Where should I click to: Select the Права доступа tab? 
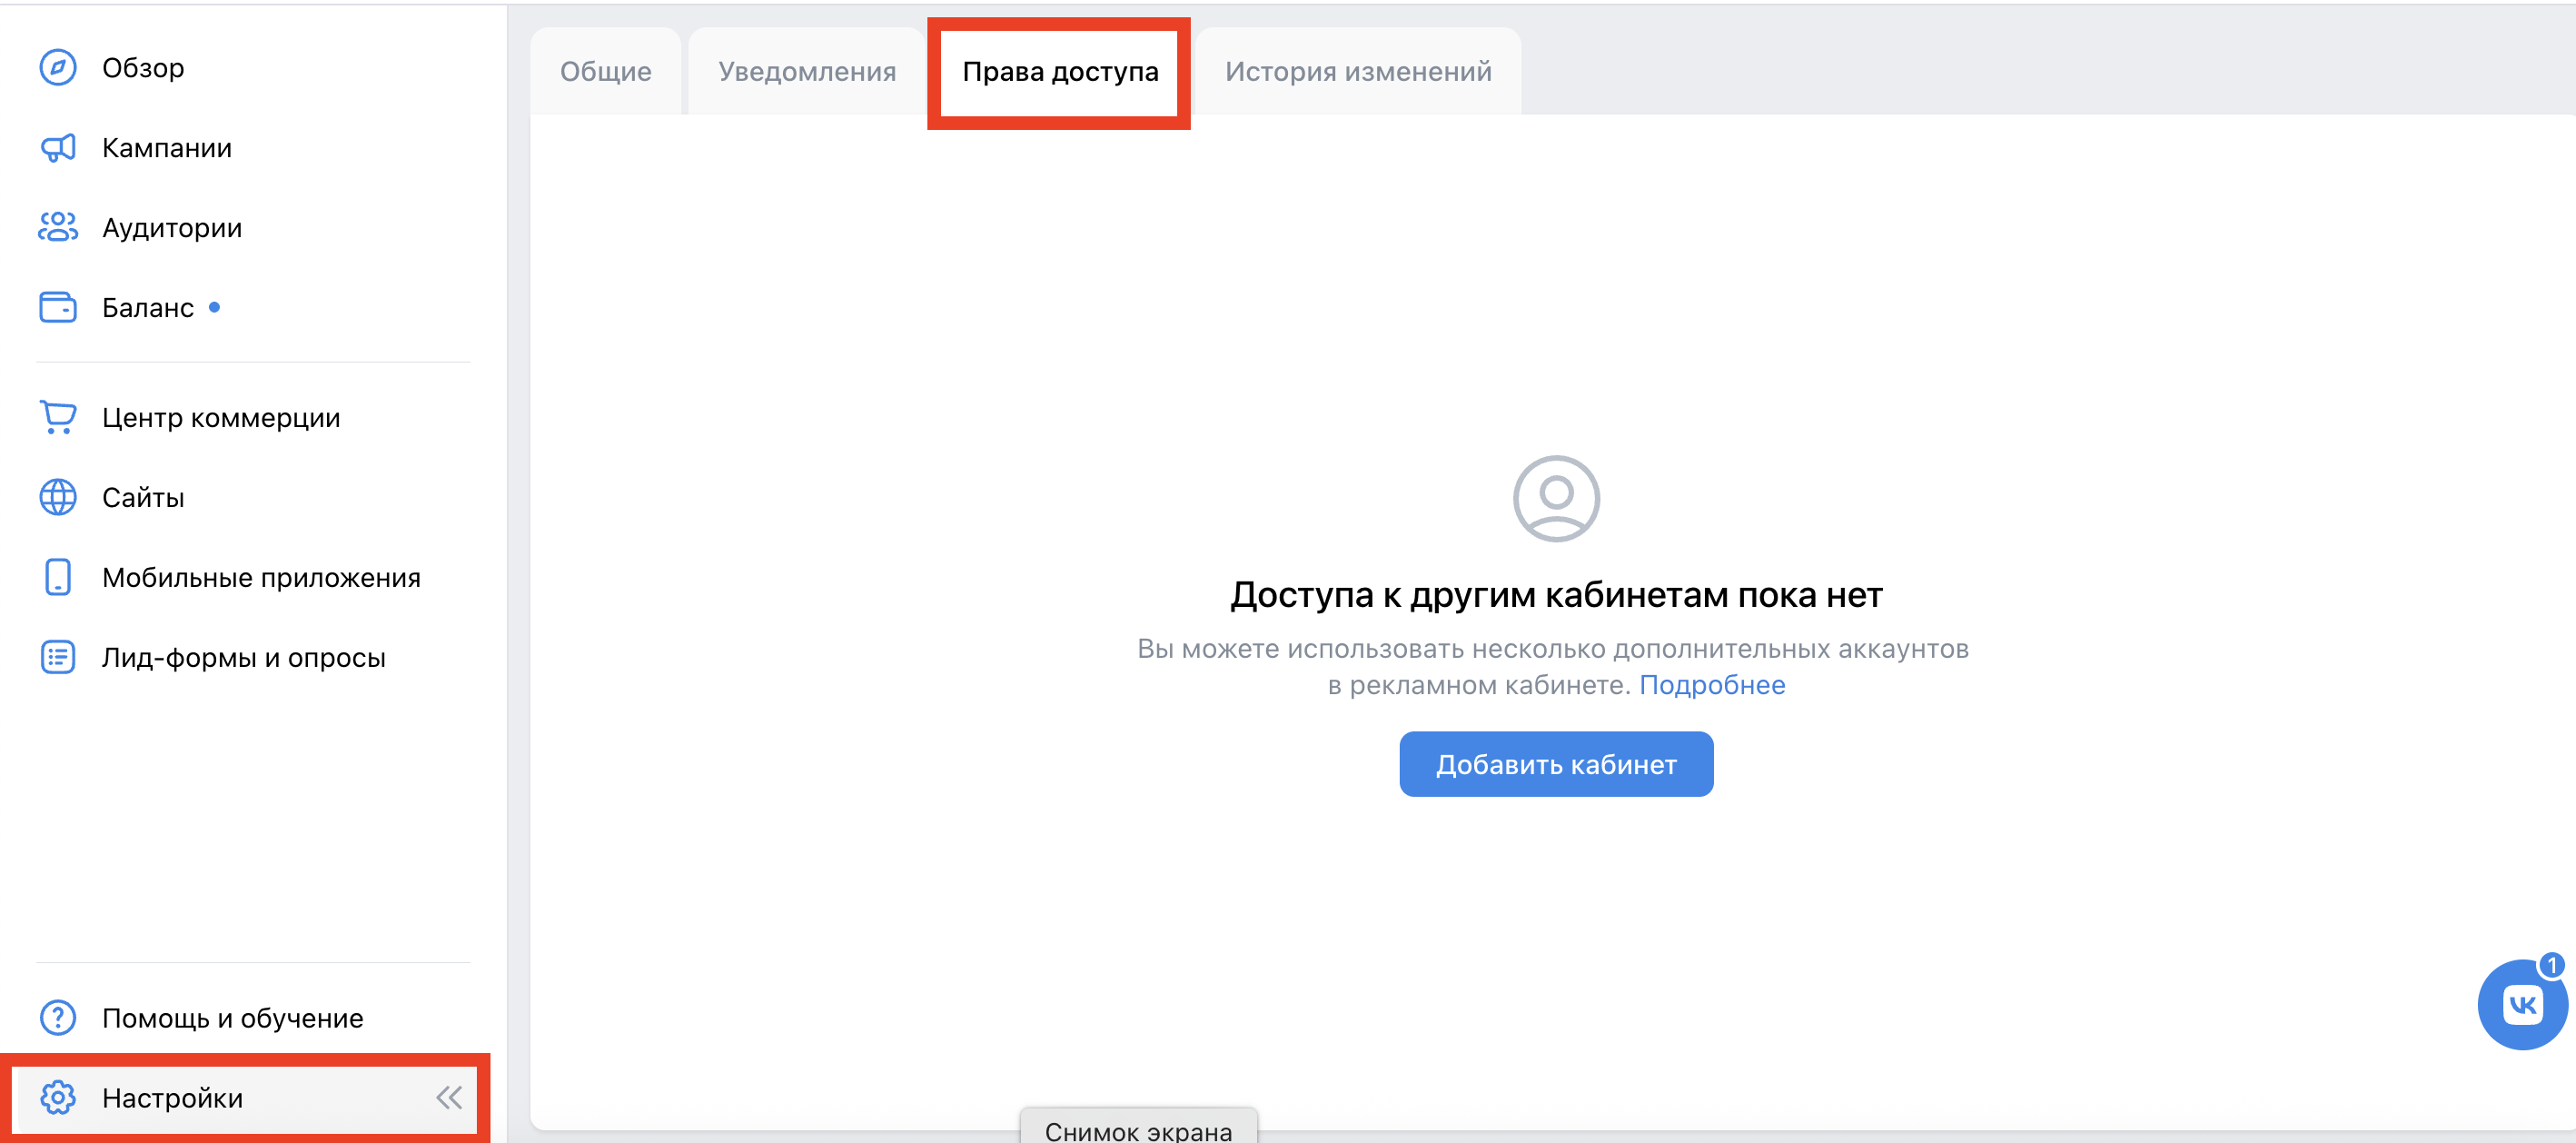[1059, 71]
